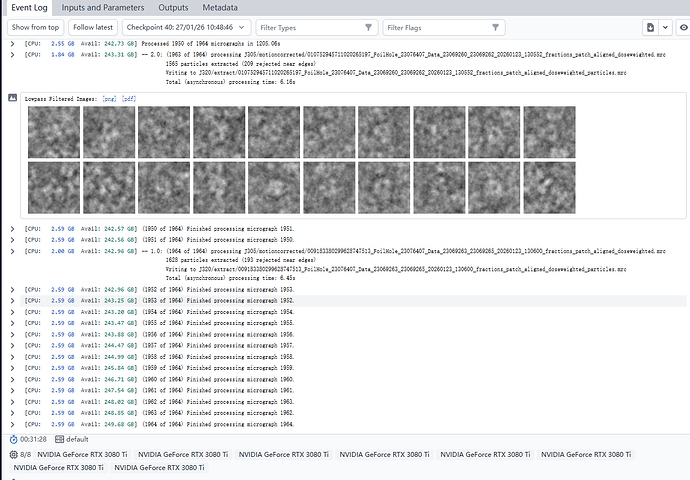Open the png link for lowpass images
Screen dimensions: 690x480
pyautogui.click(x=109, y=99)
